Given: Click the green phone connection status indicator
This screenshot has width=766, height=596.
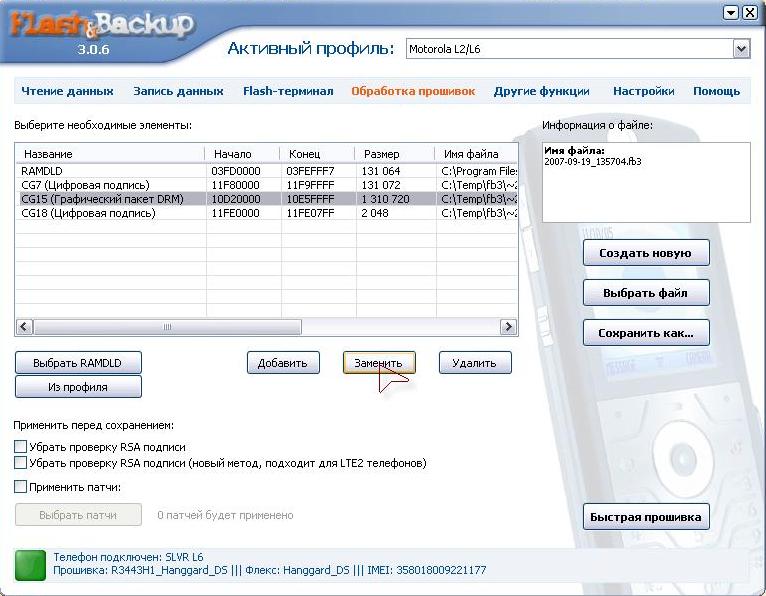Looking at the screenshot, I should (30, 565).
